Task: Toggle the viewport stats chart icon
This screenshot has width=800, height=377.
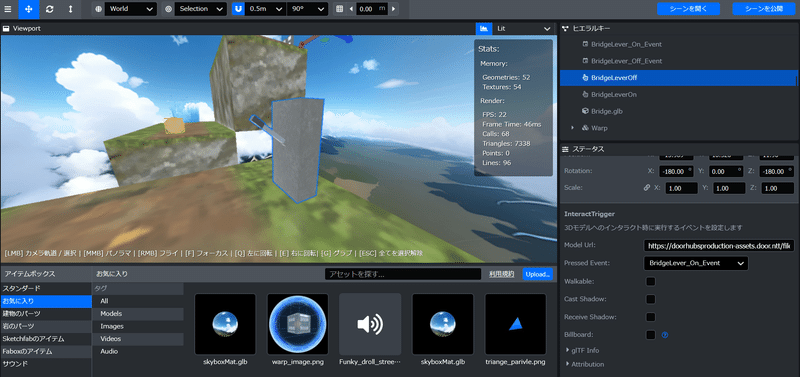Action: coord(484,28)
